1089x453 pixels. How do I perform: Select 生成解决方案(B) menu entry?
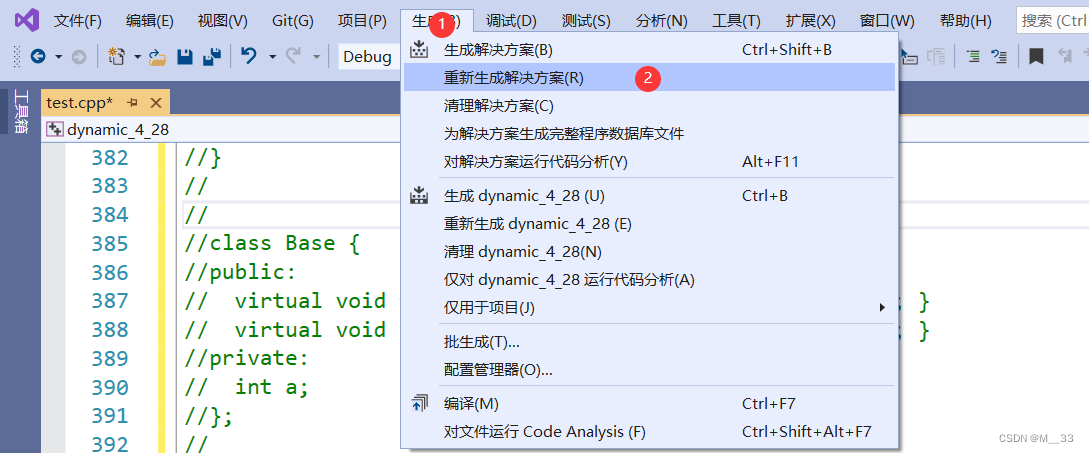coord(649,50)
